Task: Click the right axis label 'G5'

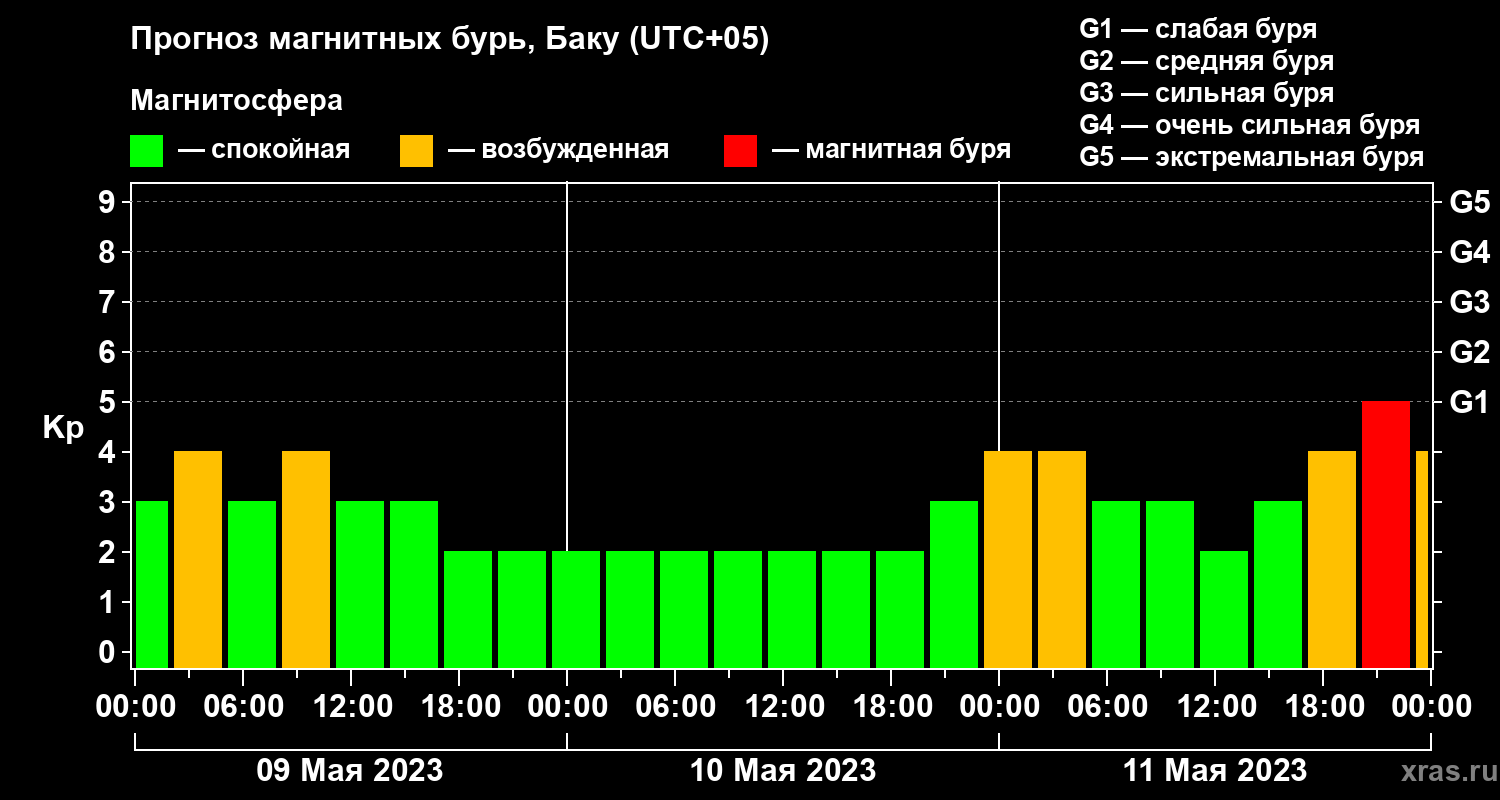Action: (1470, 202)
